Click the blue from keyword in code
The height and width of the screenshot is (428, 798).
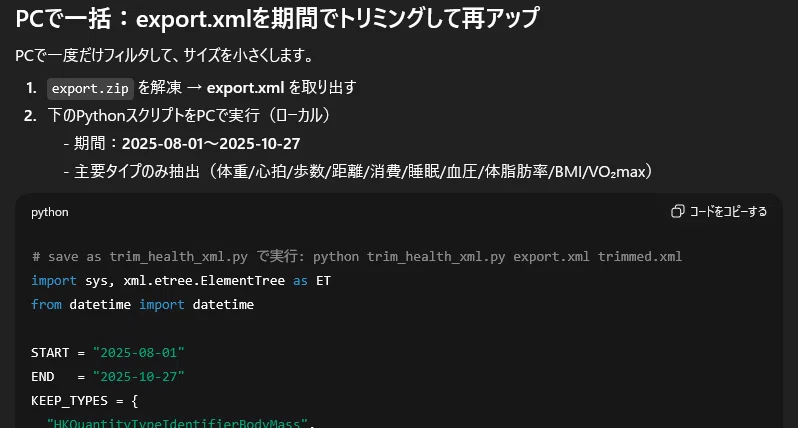coord(46,304)
